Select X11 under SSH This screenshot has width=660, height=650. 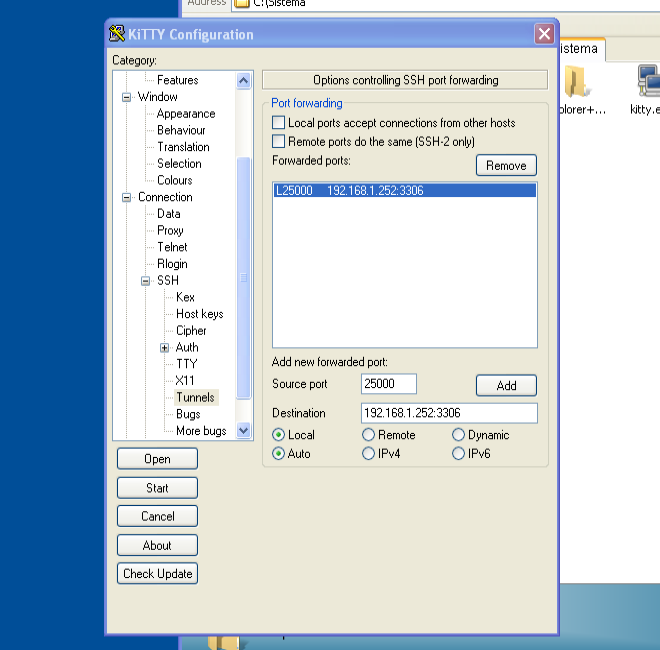185,381
